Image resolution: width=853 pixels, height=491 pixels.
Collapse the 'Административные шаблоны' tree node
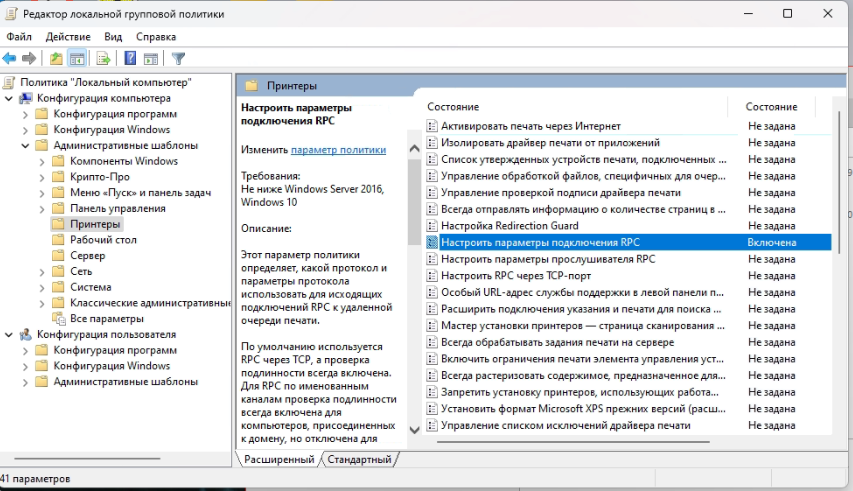pyautogui.click(x=25, y=146)
